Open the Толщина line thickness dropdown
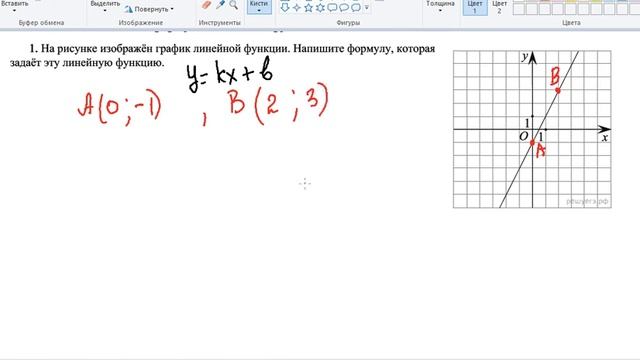This screenshot has width=640, height=360. point(440,7)
